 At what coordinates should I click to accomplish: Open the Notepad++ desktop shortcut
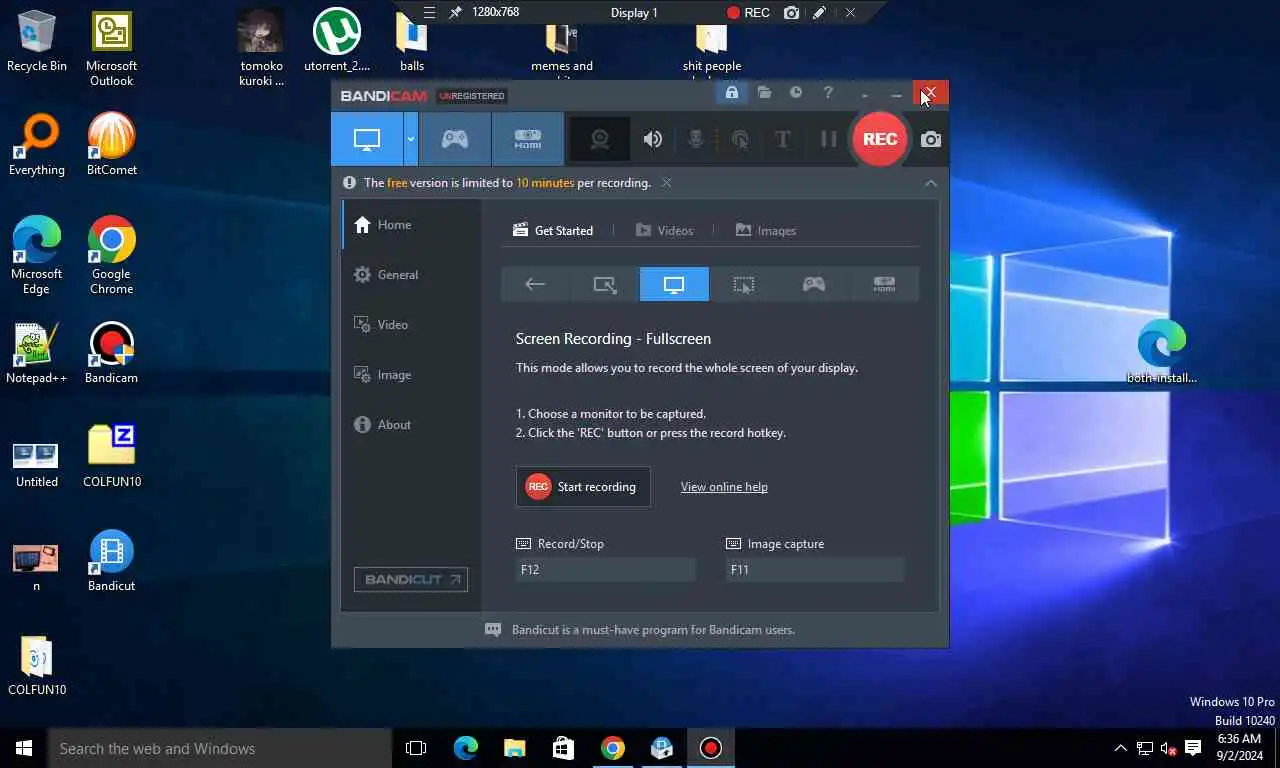(37, 353)
